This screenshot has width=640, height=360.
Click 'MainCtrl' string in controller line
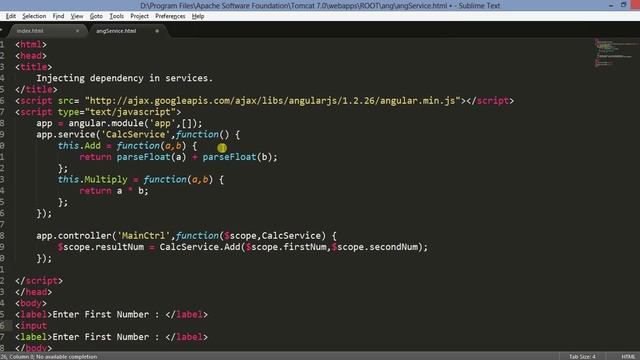tap(143, 236)
